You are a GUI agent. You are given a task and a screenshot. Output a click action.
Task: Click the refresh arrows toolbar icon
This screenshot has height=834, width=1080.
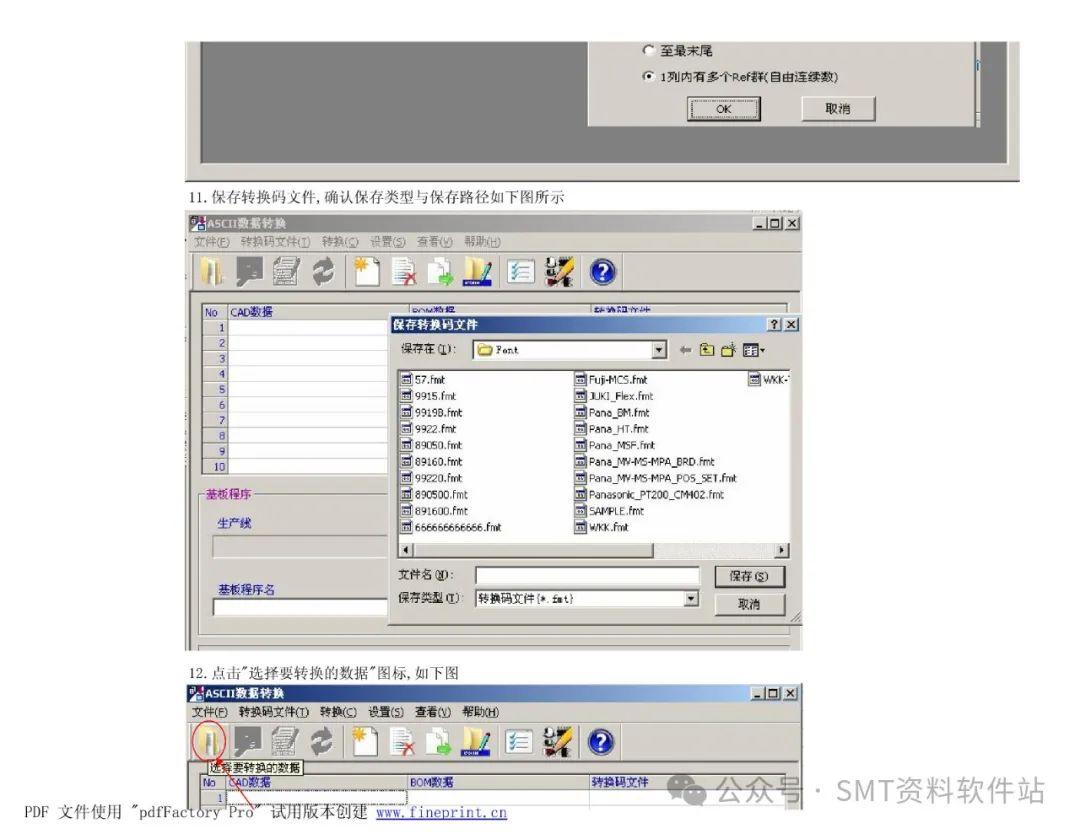(323, 270)
